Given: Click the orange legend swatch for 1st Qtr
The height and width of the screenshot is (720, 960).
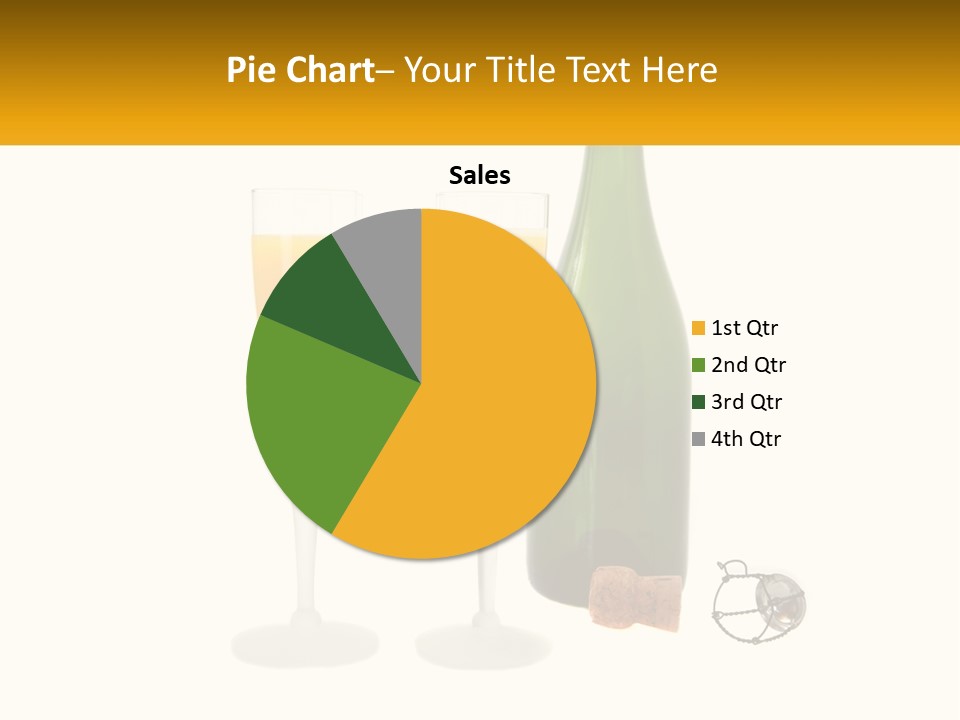Looking at the screenshot, I should click(699, 328).
